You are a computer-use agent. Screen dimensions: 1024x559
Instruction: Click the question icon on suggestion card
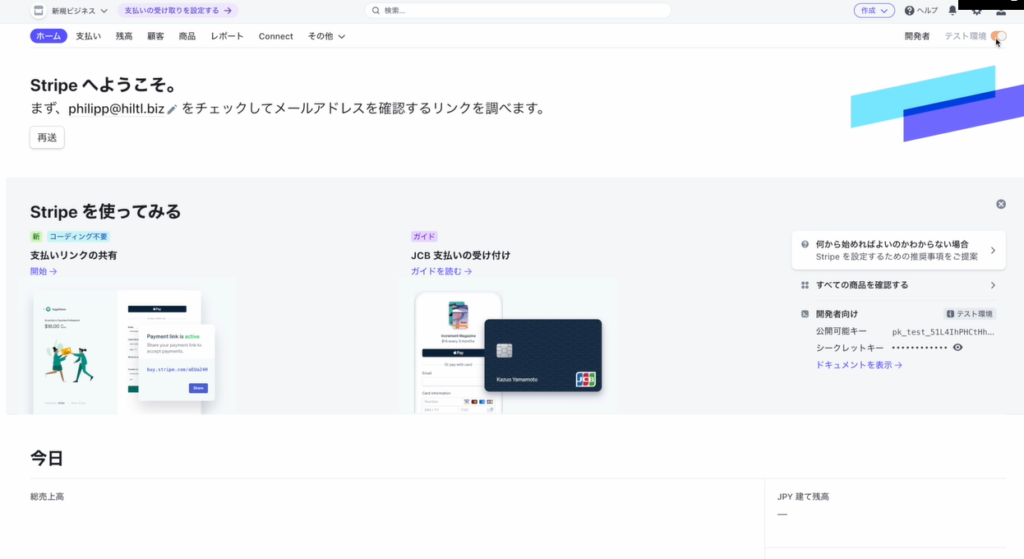coord(805,244)
